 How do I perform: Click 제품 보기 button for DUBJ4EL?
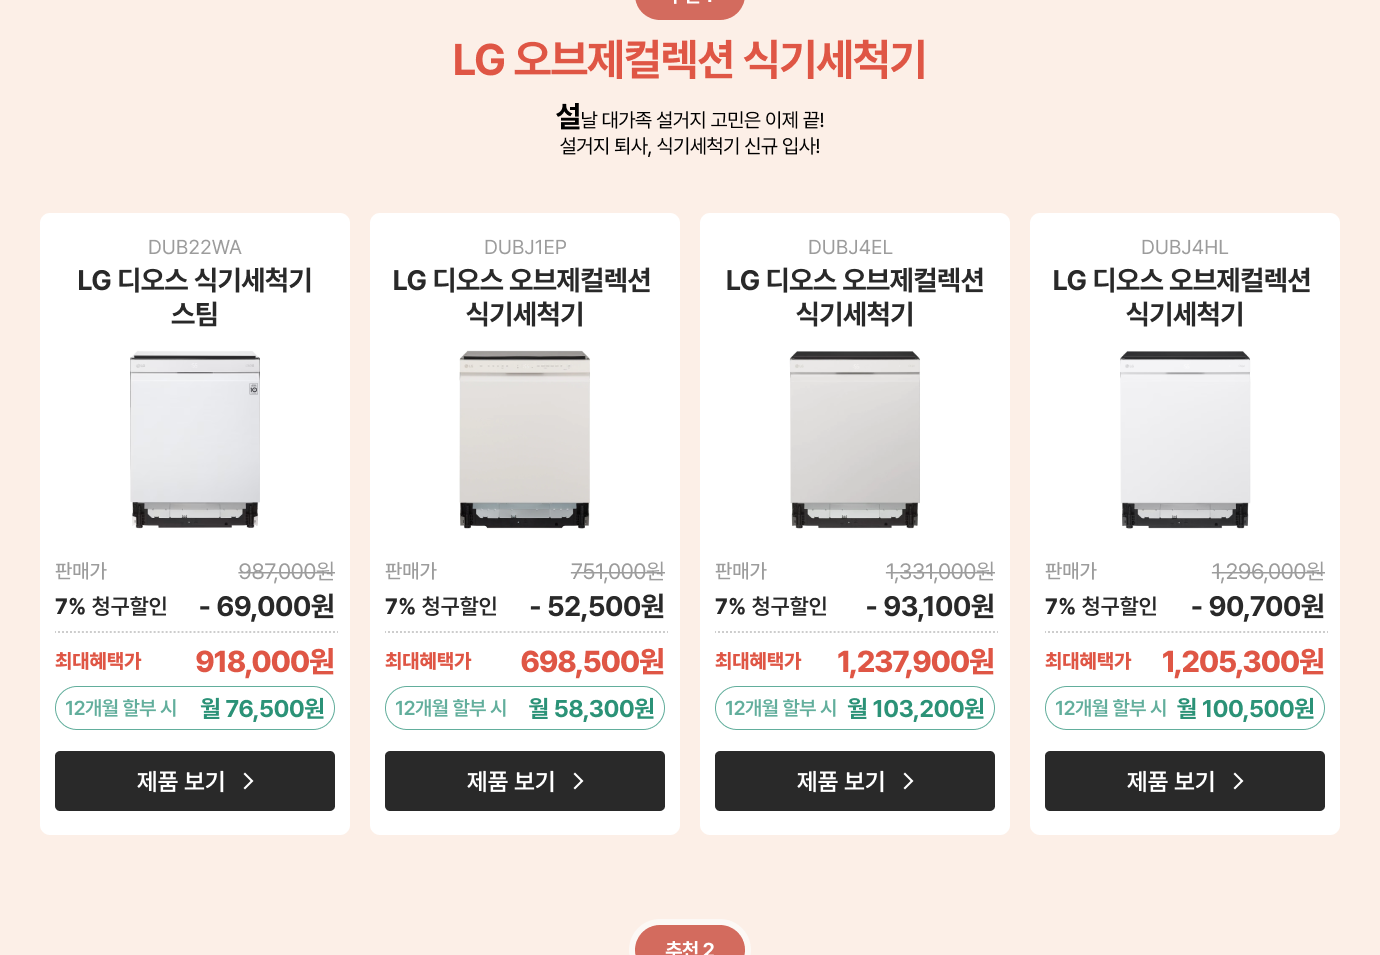tap(855, 781)
